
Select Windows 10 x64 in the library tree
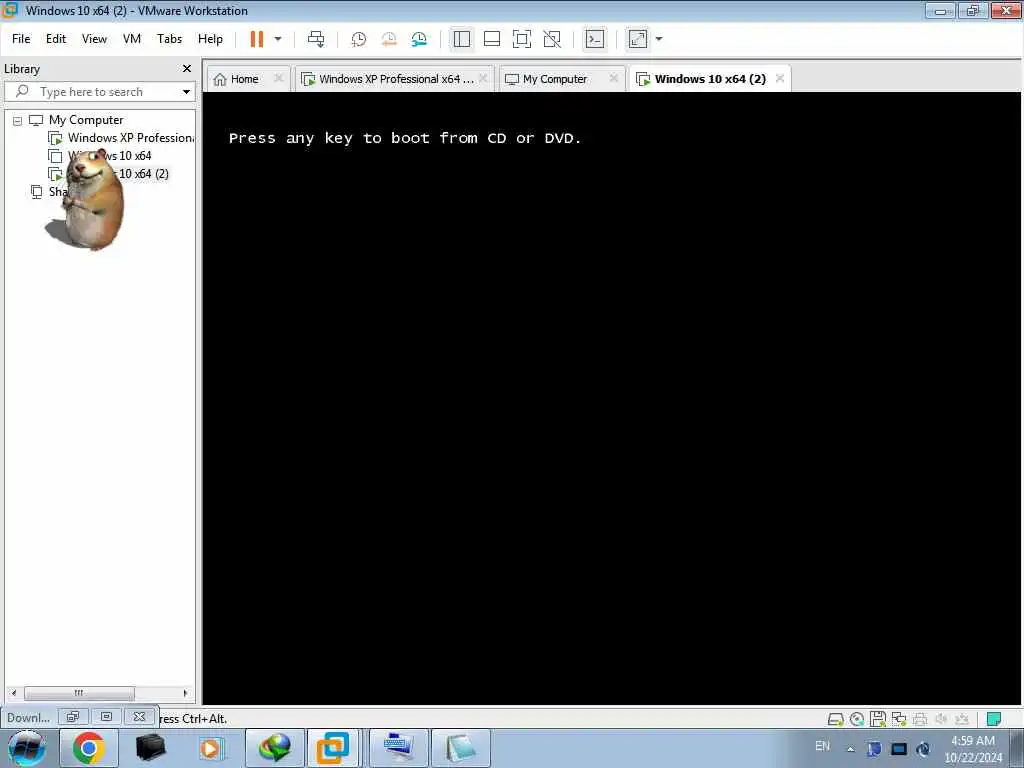point(109,156)
